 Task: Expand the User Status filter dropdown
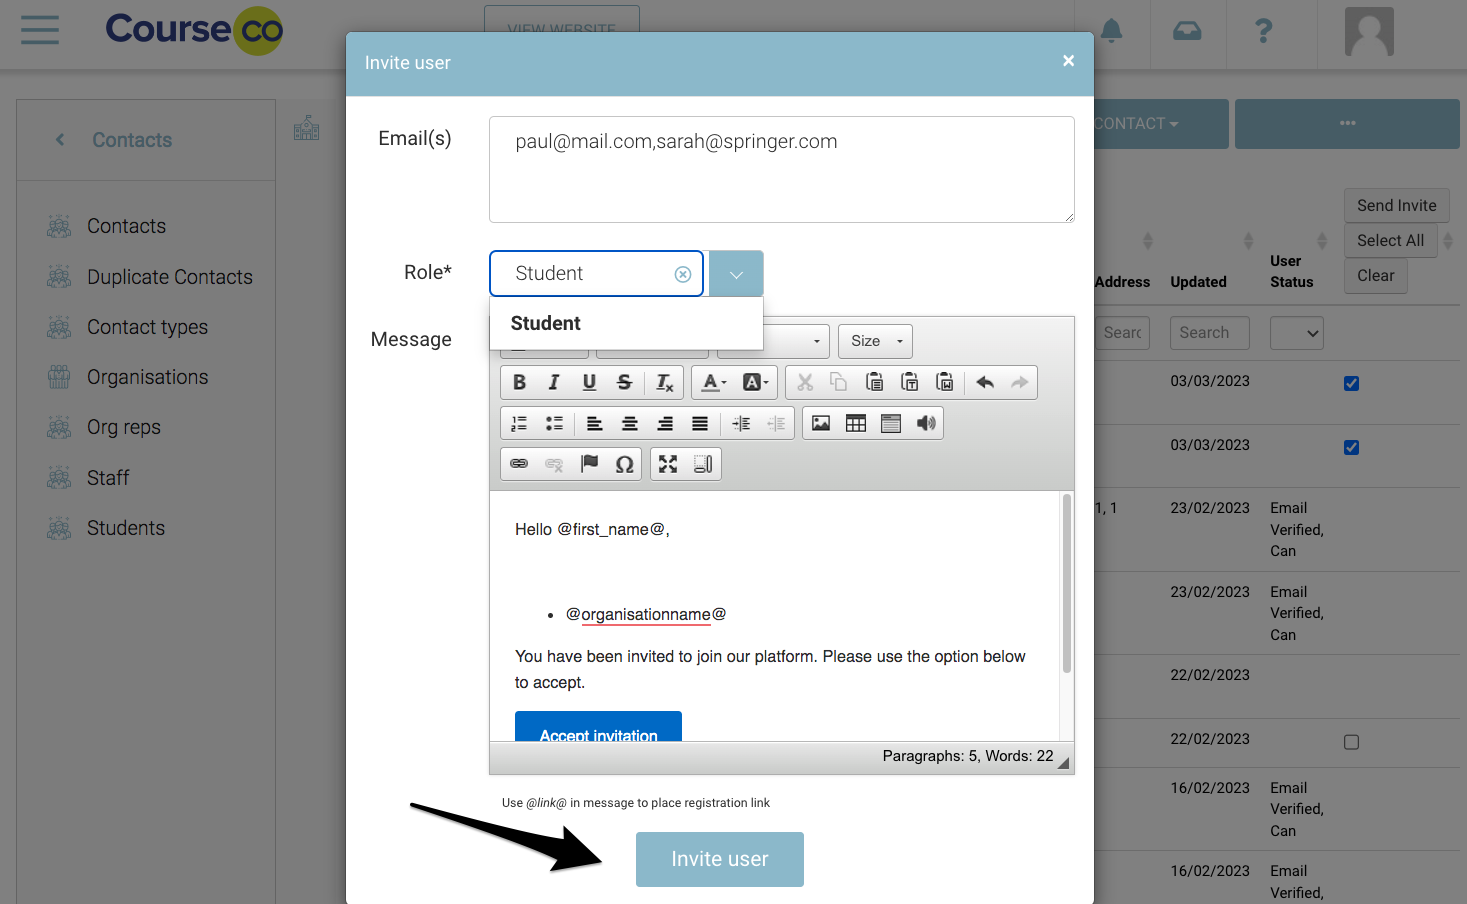tap(1296, 333)
